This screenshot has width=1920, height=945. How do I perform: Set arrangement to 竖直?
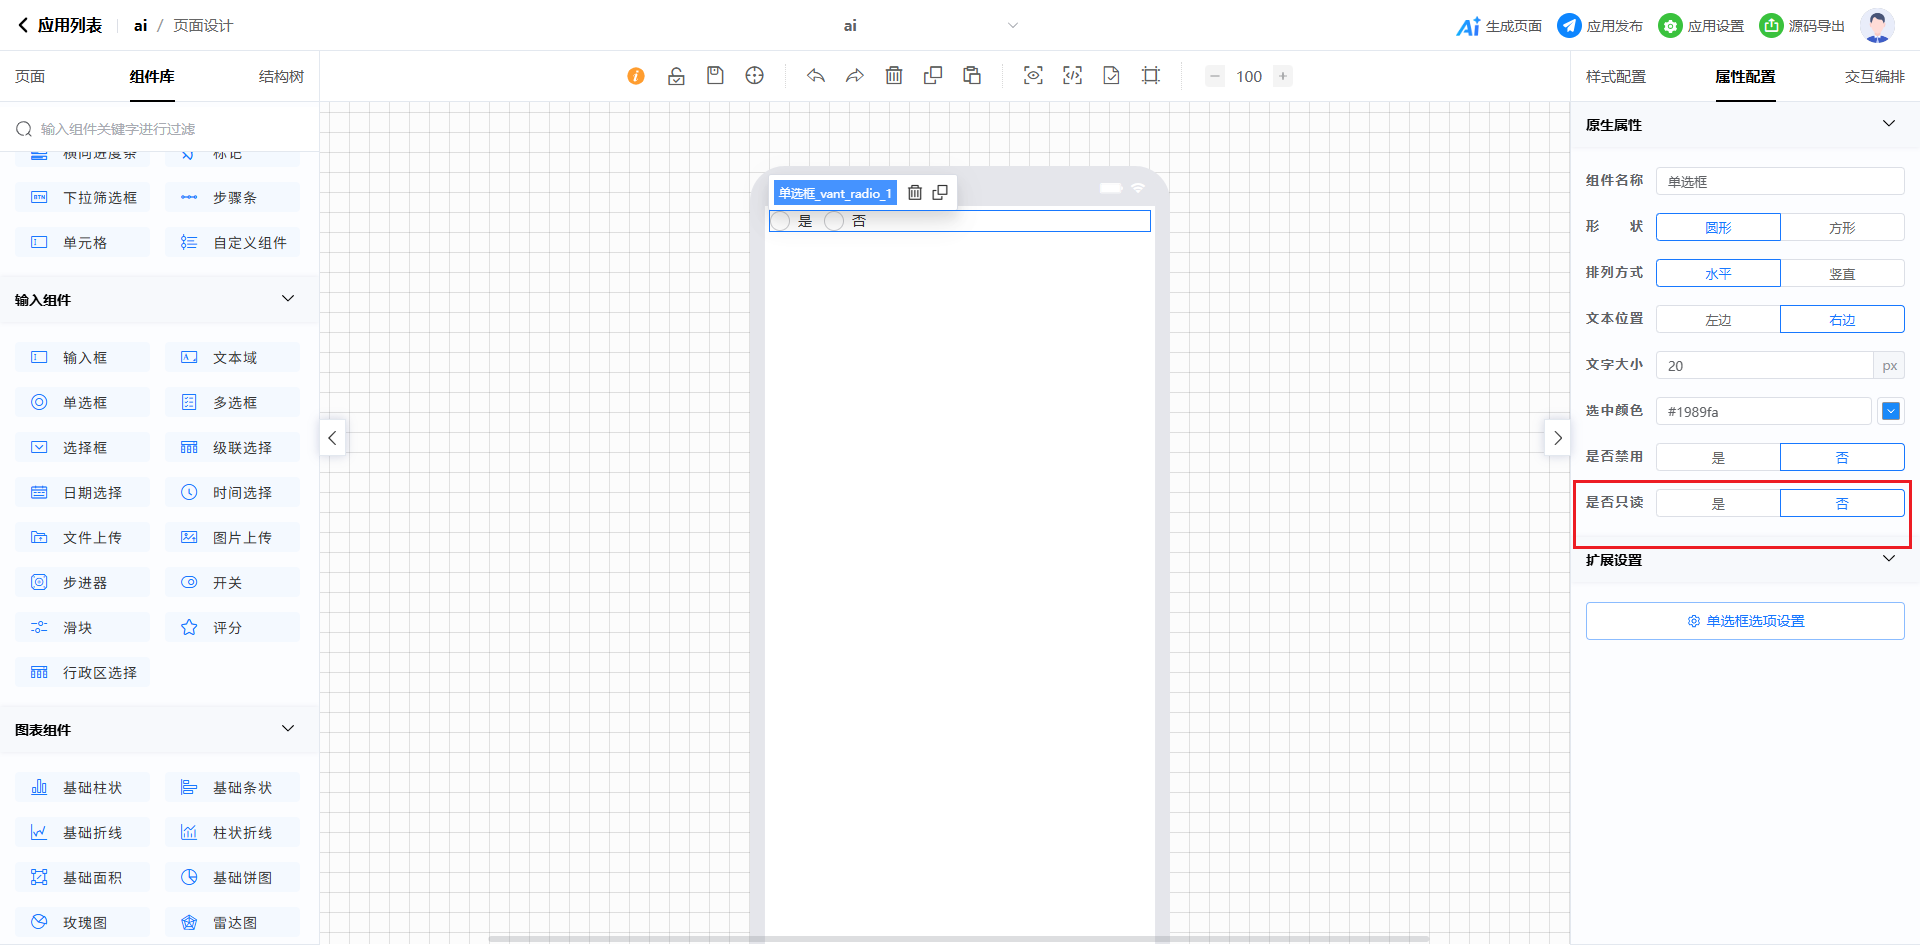1841,274
